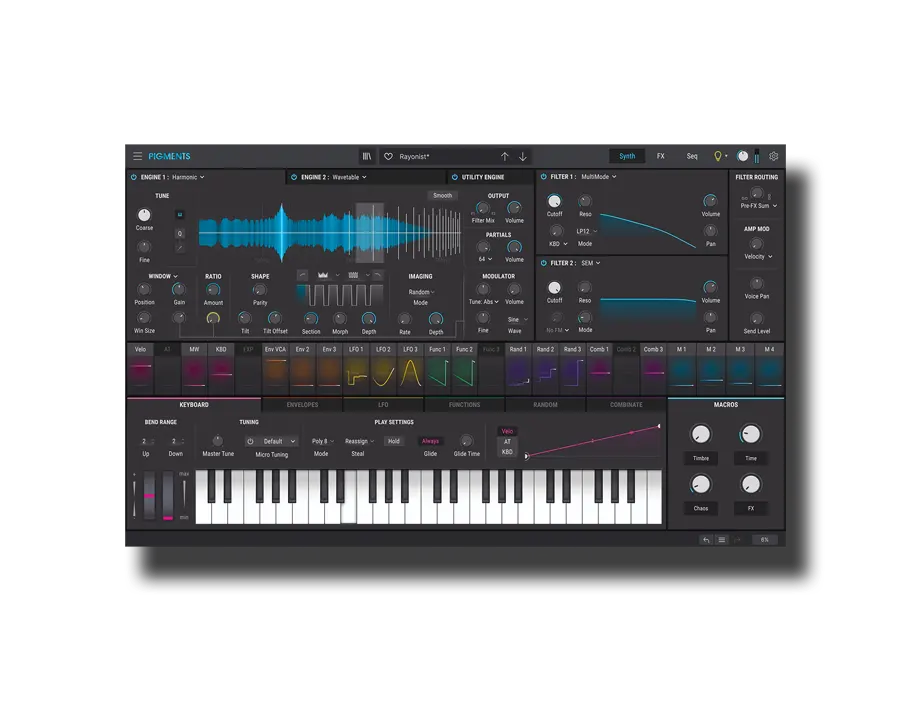Toggle Engine 1 power button
Viewport: 911px width, 707px height.
click(134, 177)
